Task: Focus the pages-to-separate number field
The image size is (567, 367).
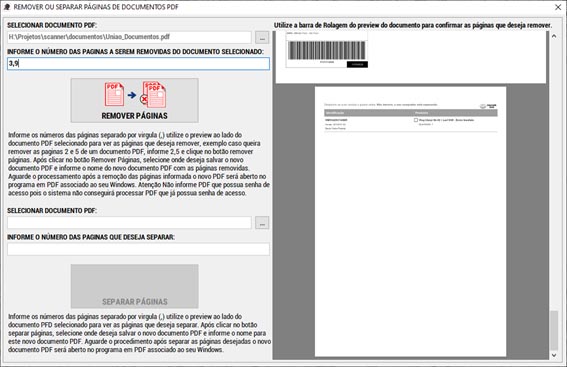Action: [x=138, y=249]
